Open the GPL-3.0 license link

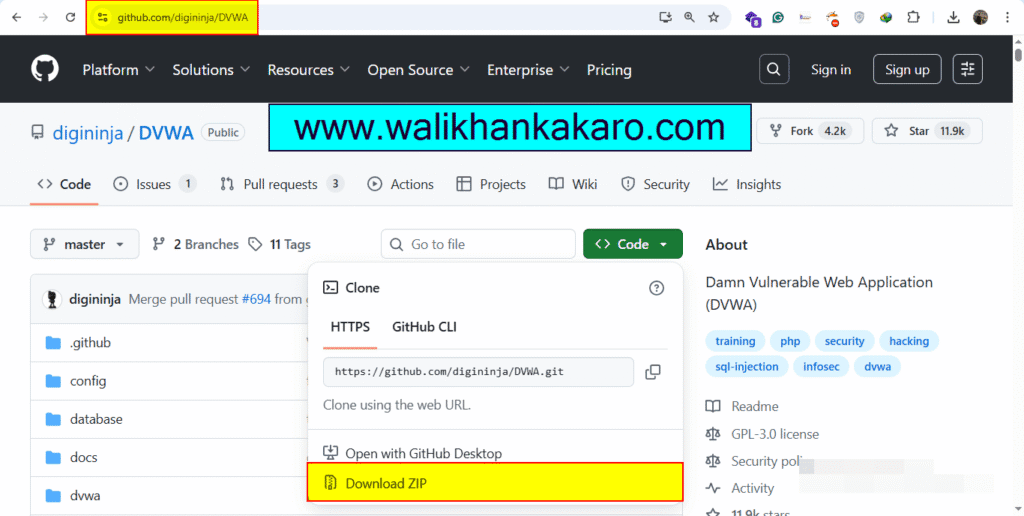point(775,434)
